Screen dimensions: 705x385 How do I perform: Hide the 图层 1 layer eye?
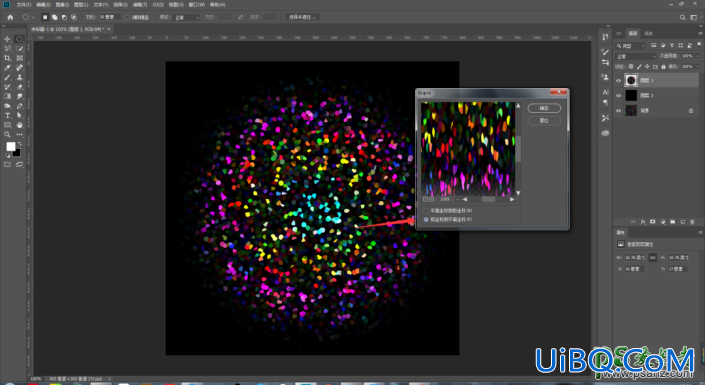click(x=618, y=81)
